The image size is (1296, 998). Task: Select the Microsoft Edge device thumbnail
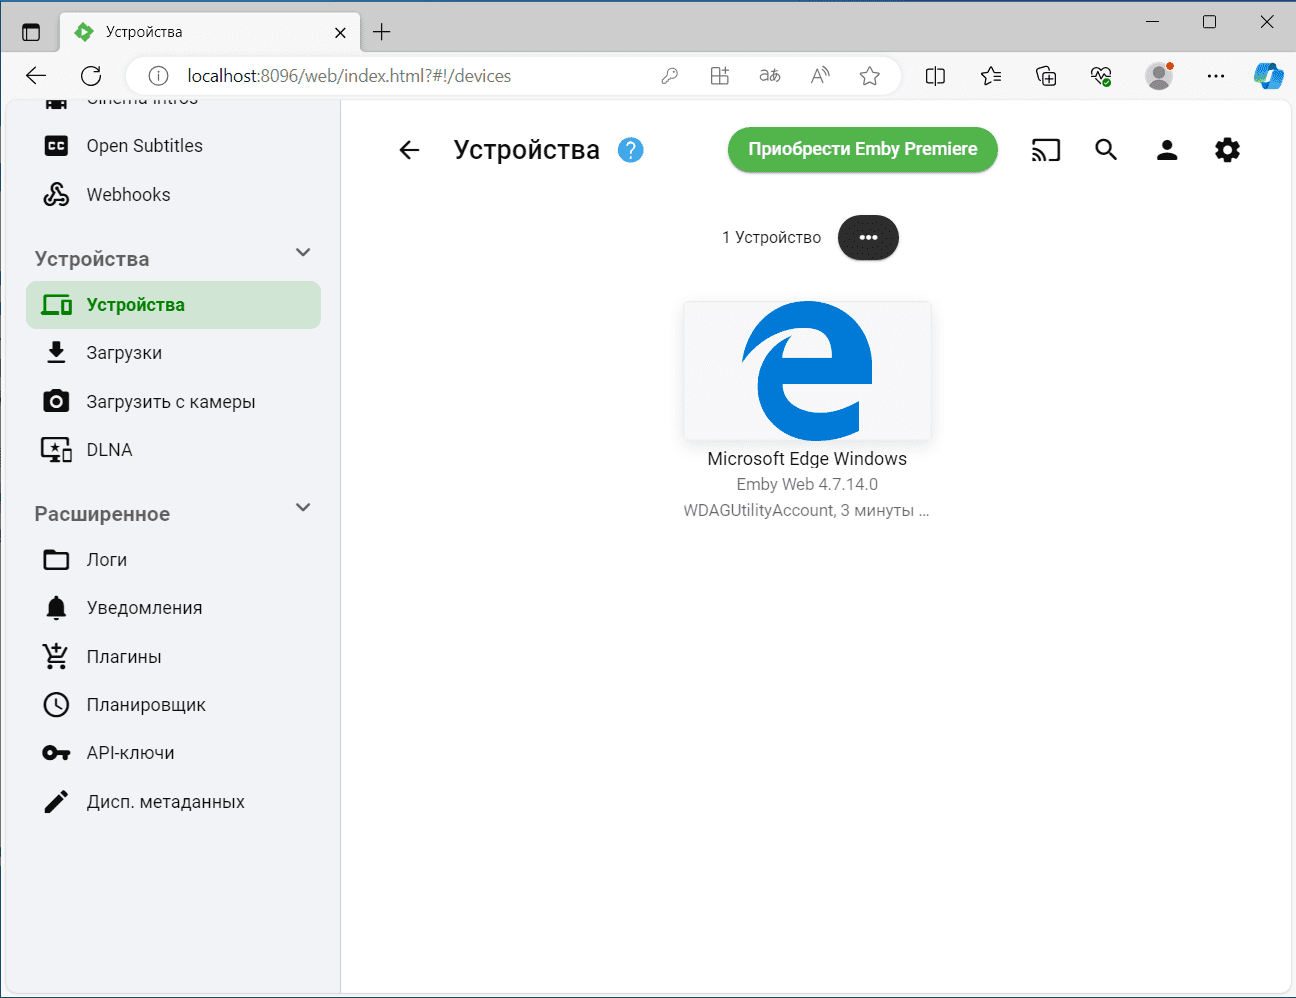click(807, 371)
